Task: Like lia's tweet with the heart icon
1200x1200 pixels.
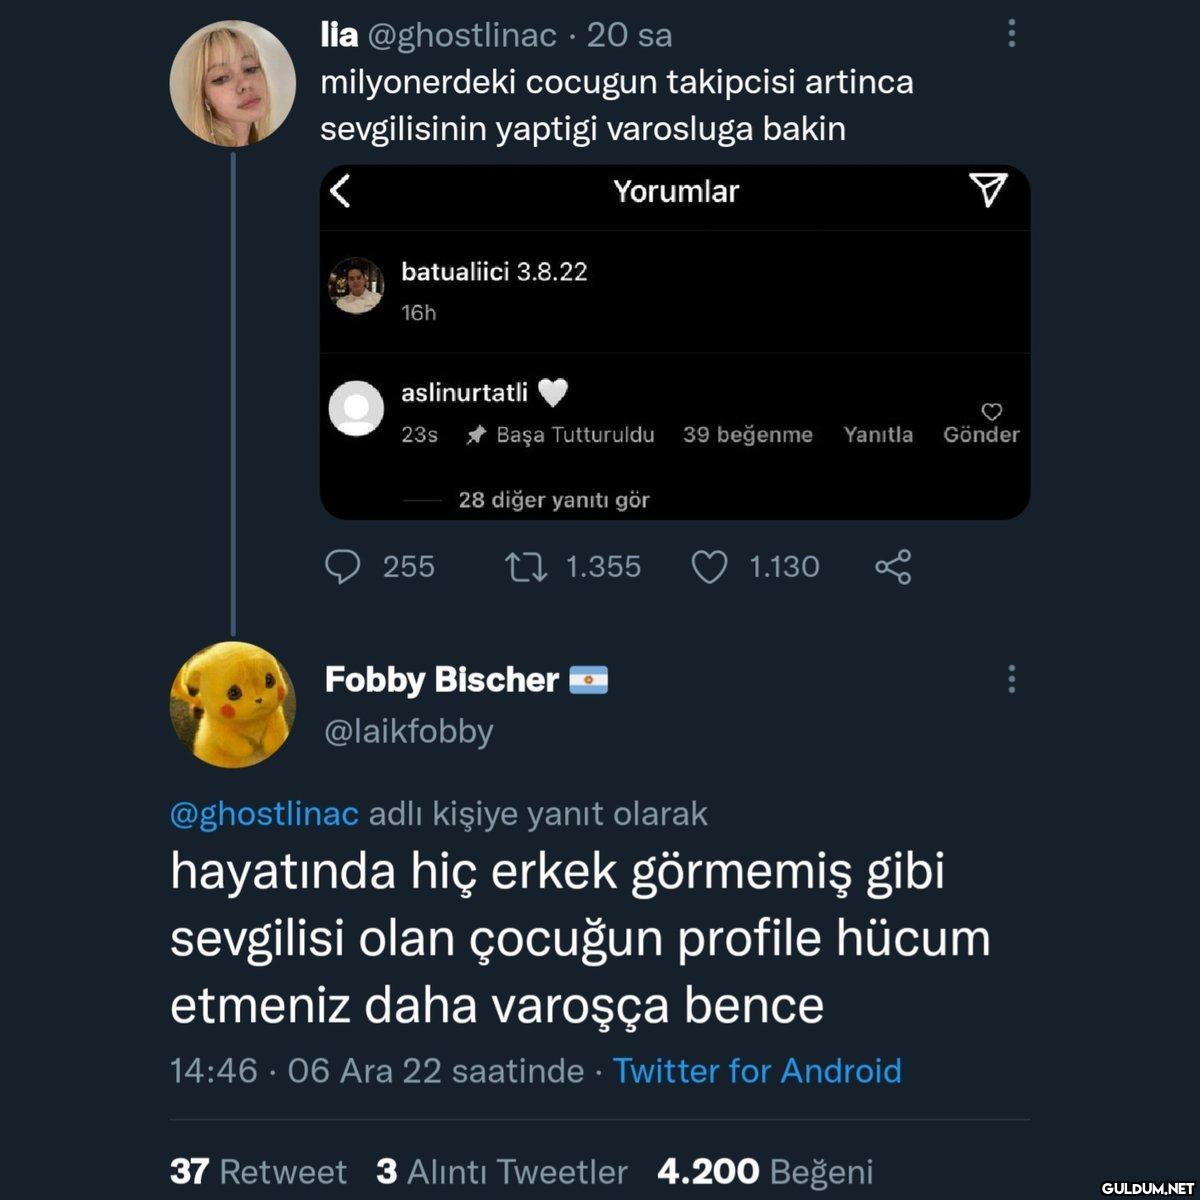Action: click(709, 567)
